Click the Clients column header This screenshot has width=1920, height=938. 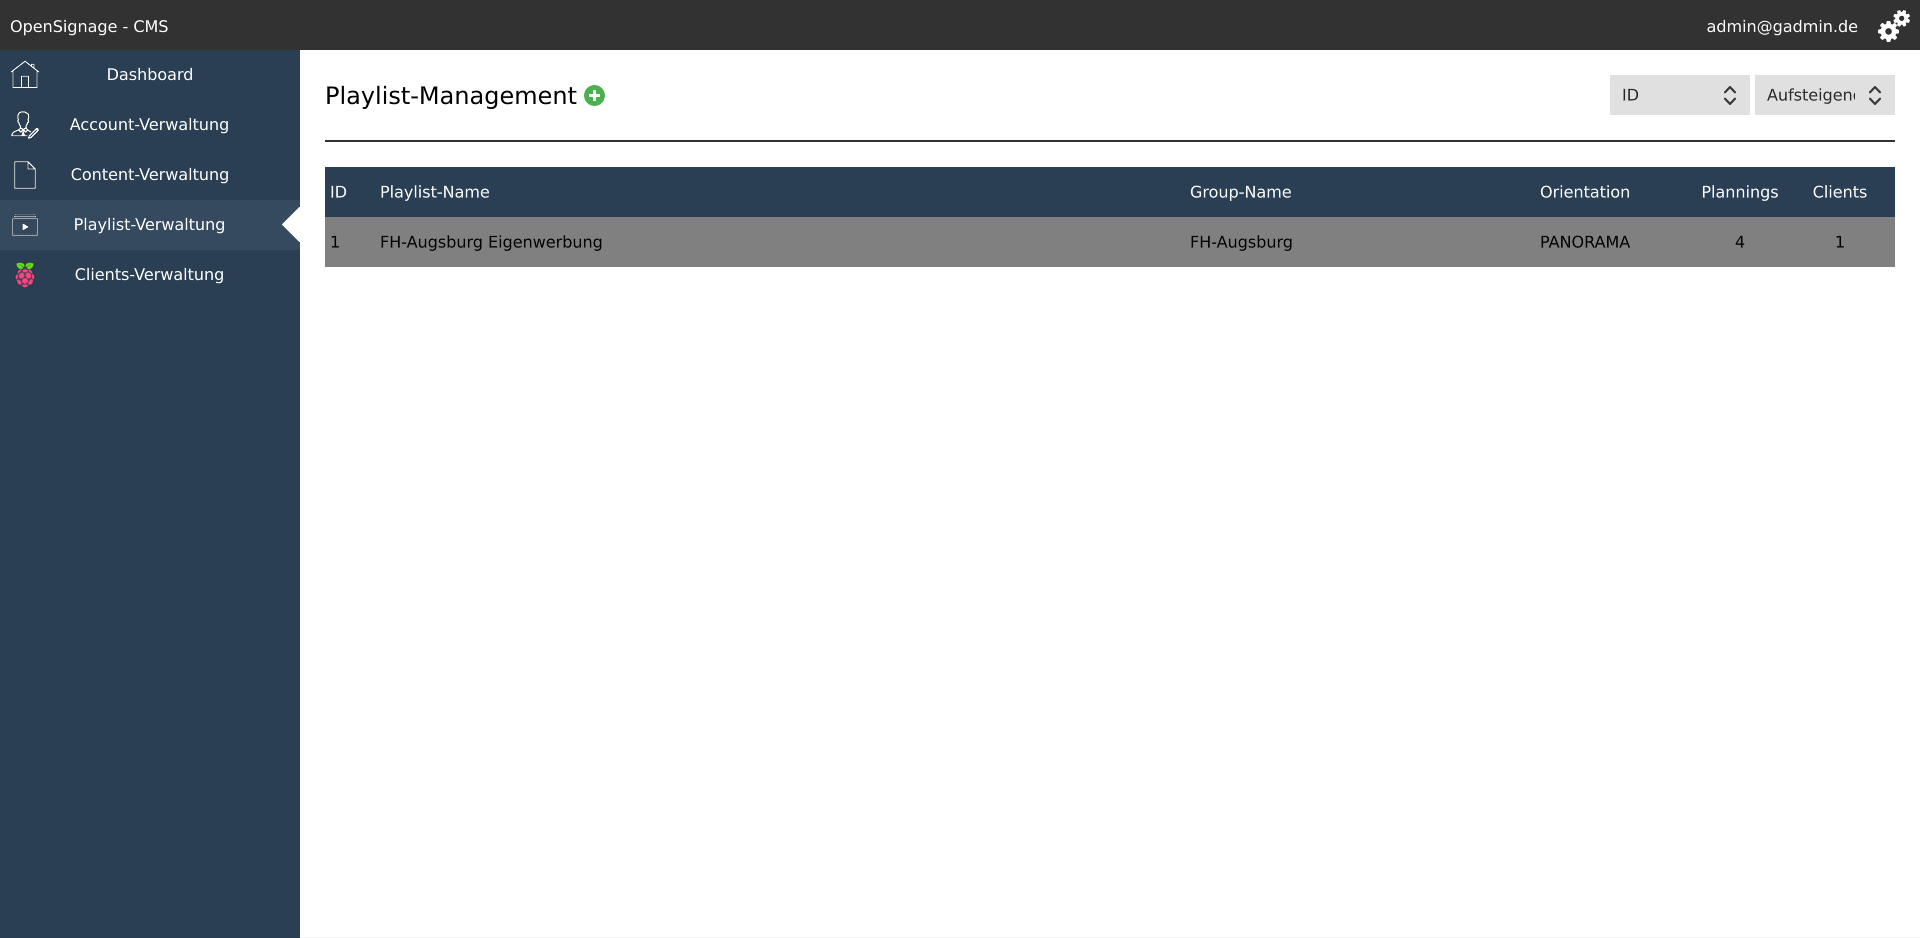pyautogui.click(x=1840, y=192)
